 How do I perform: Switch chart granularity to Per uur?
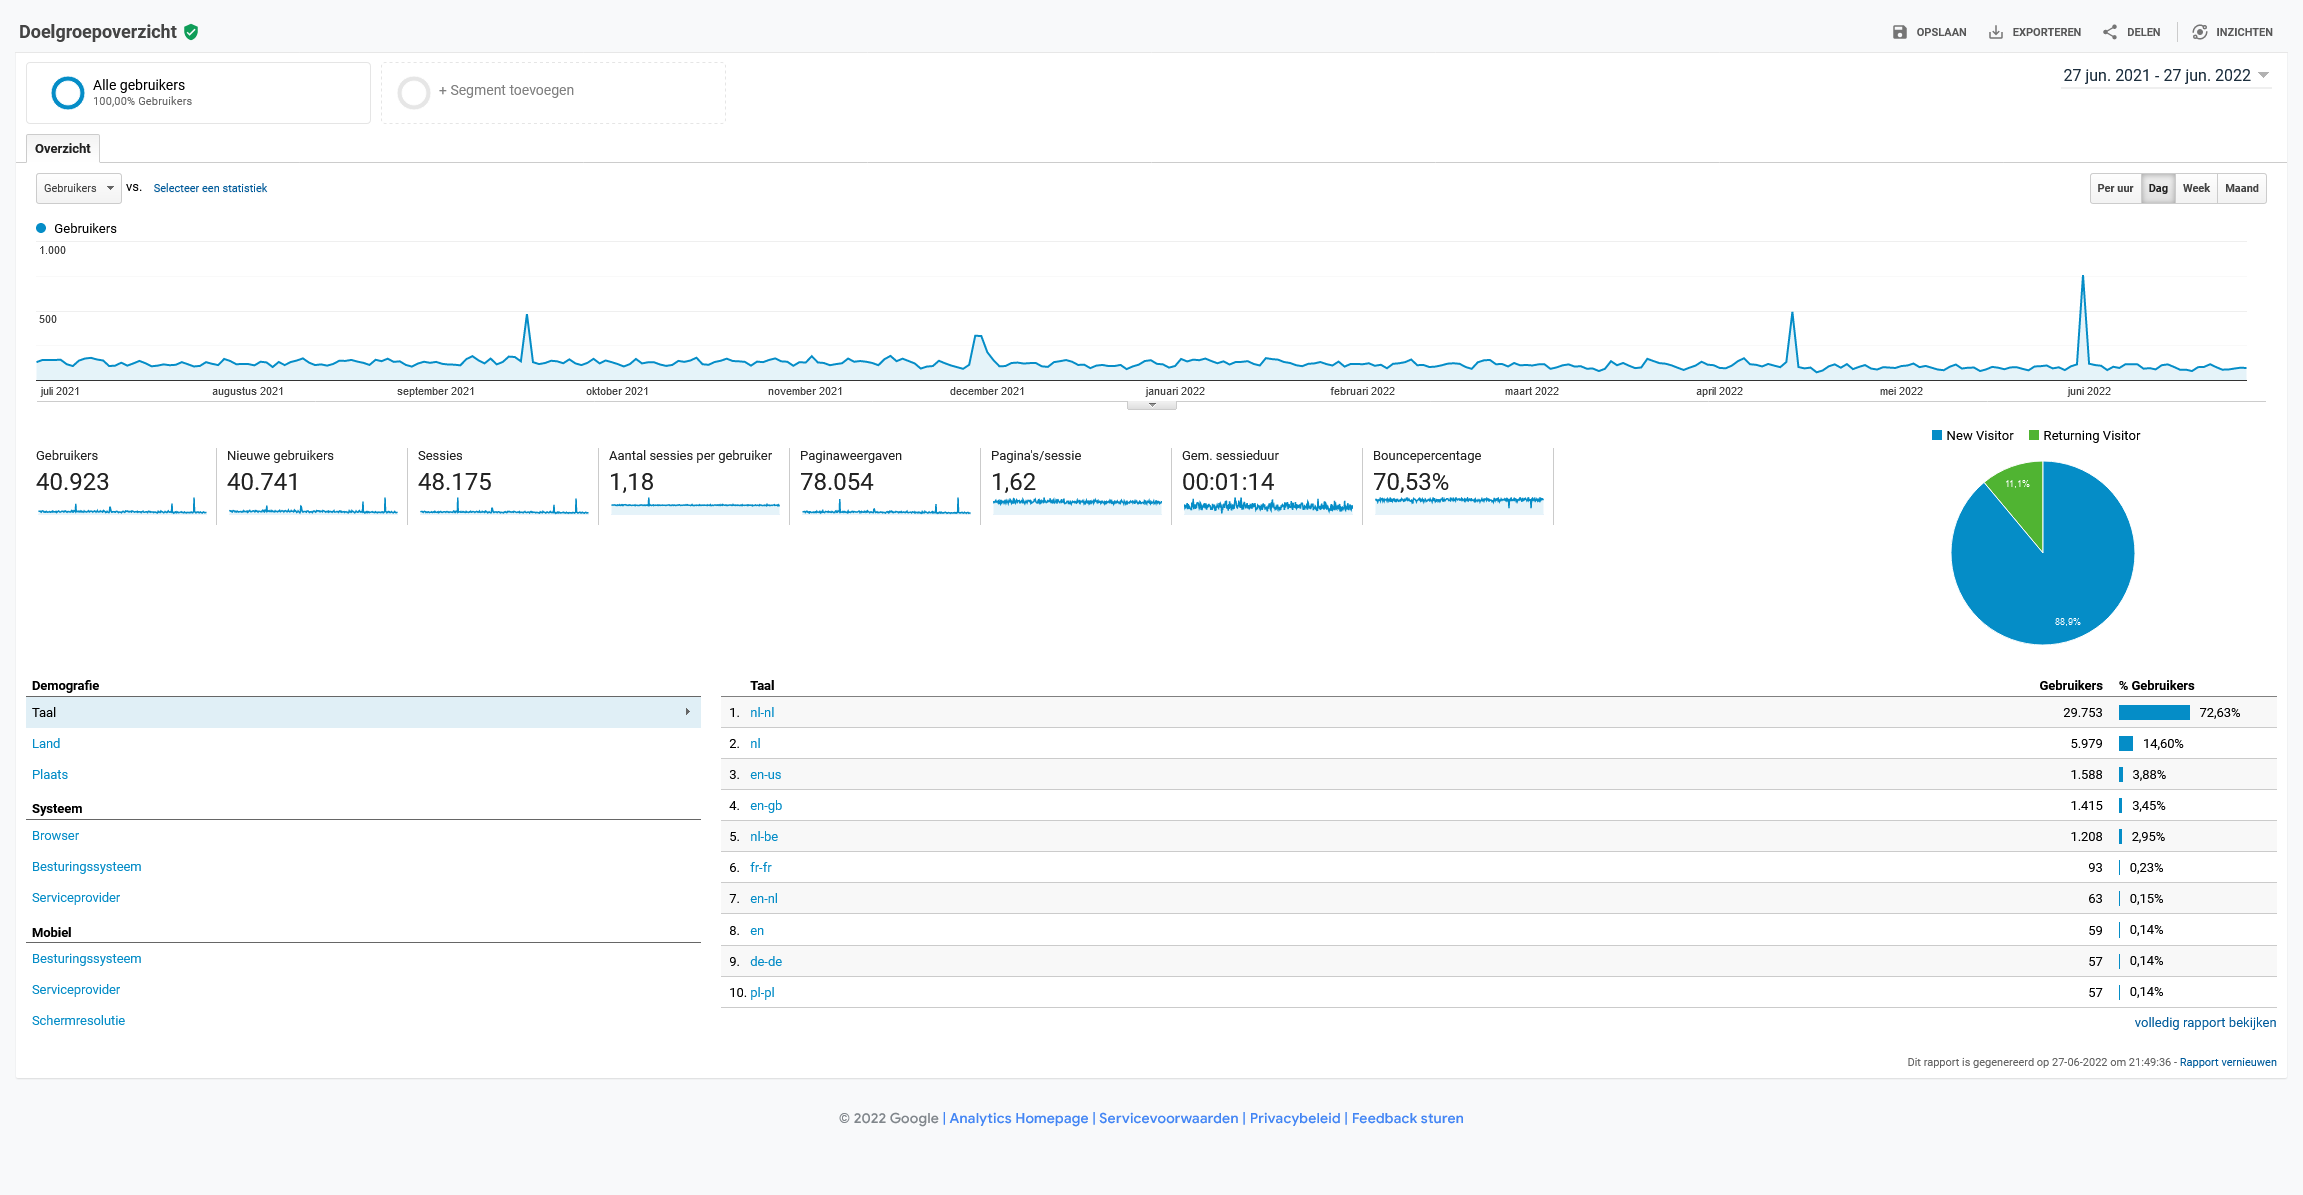(x=2115, y=188)
